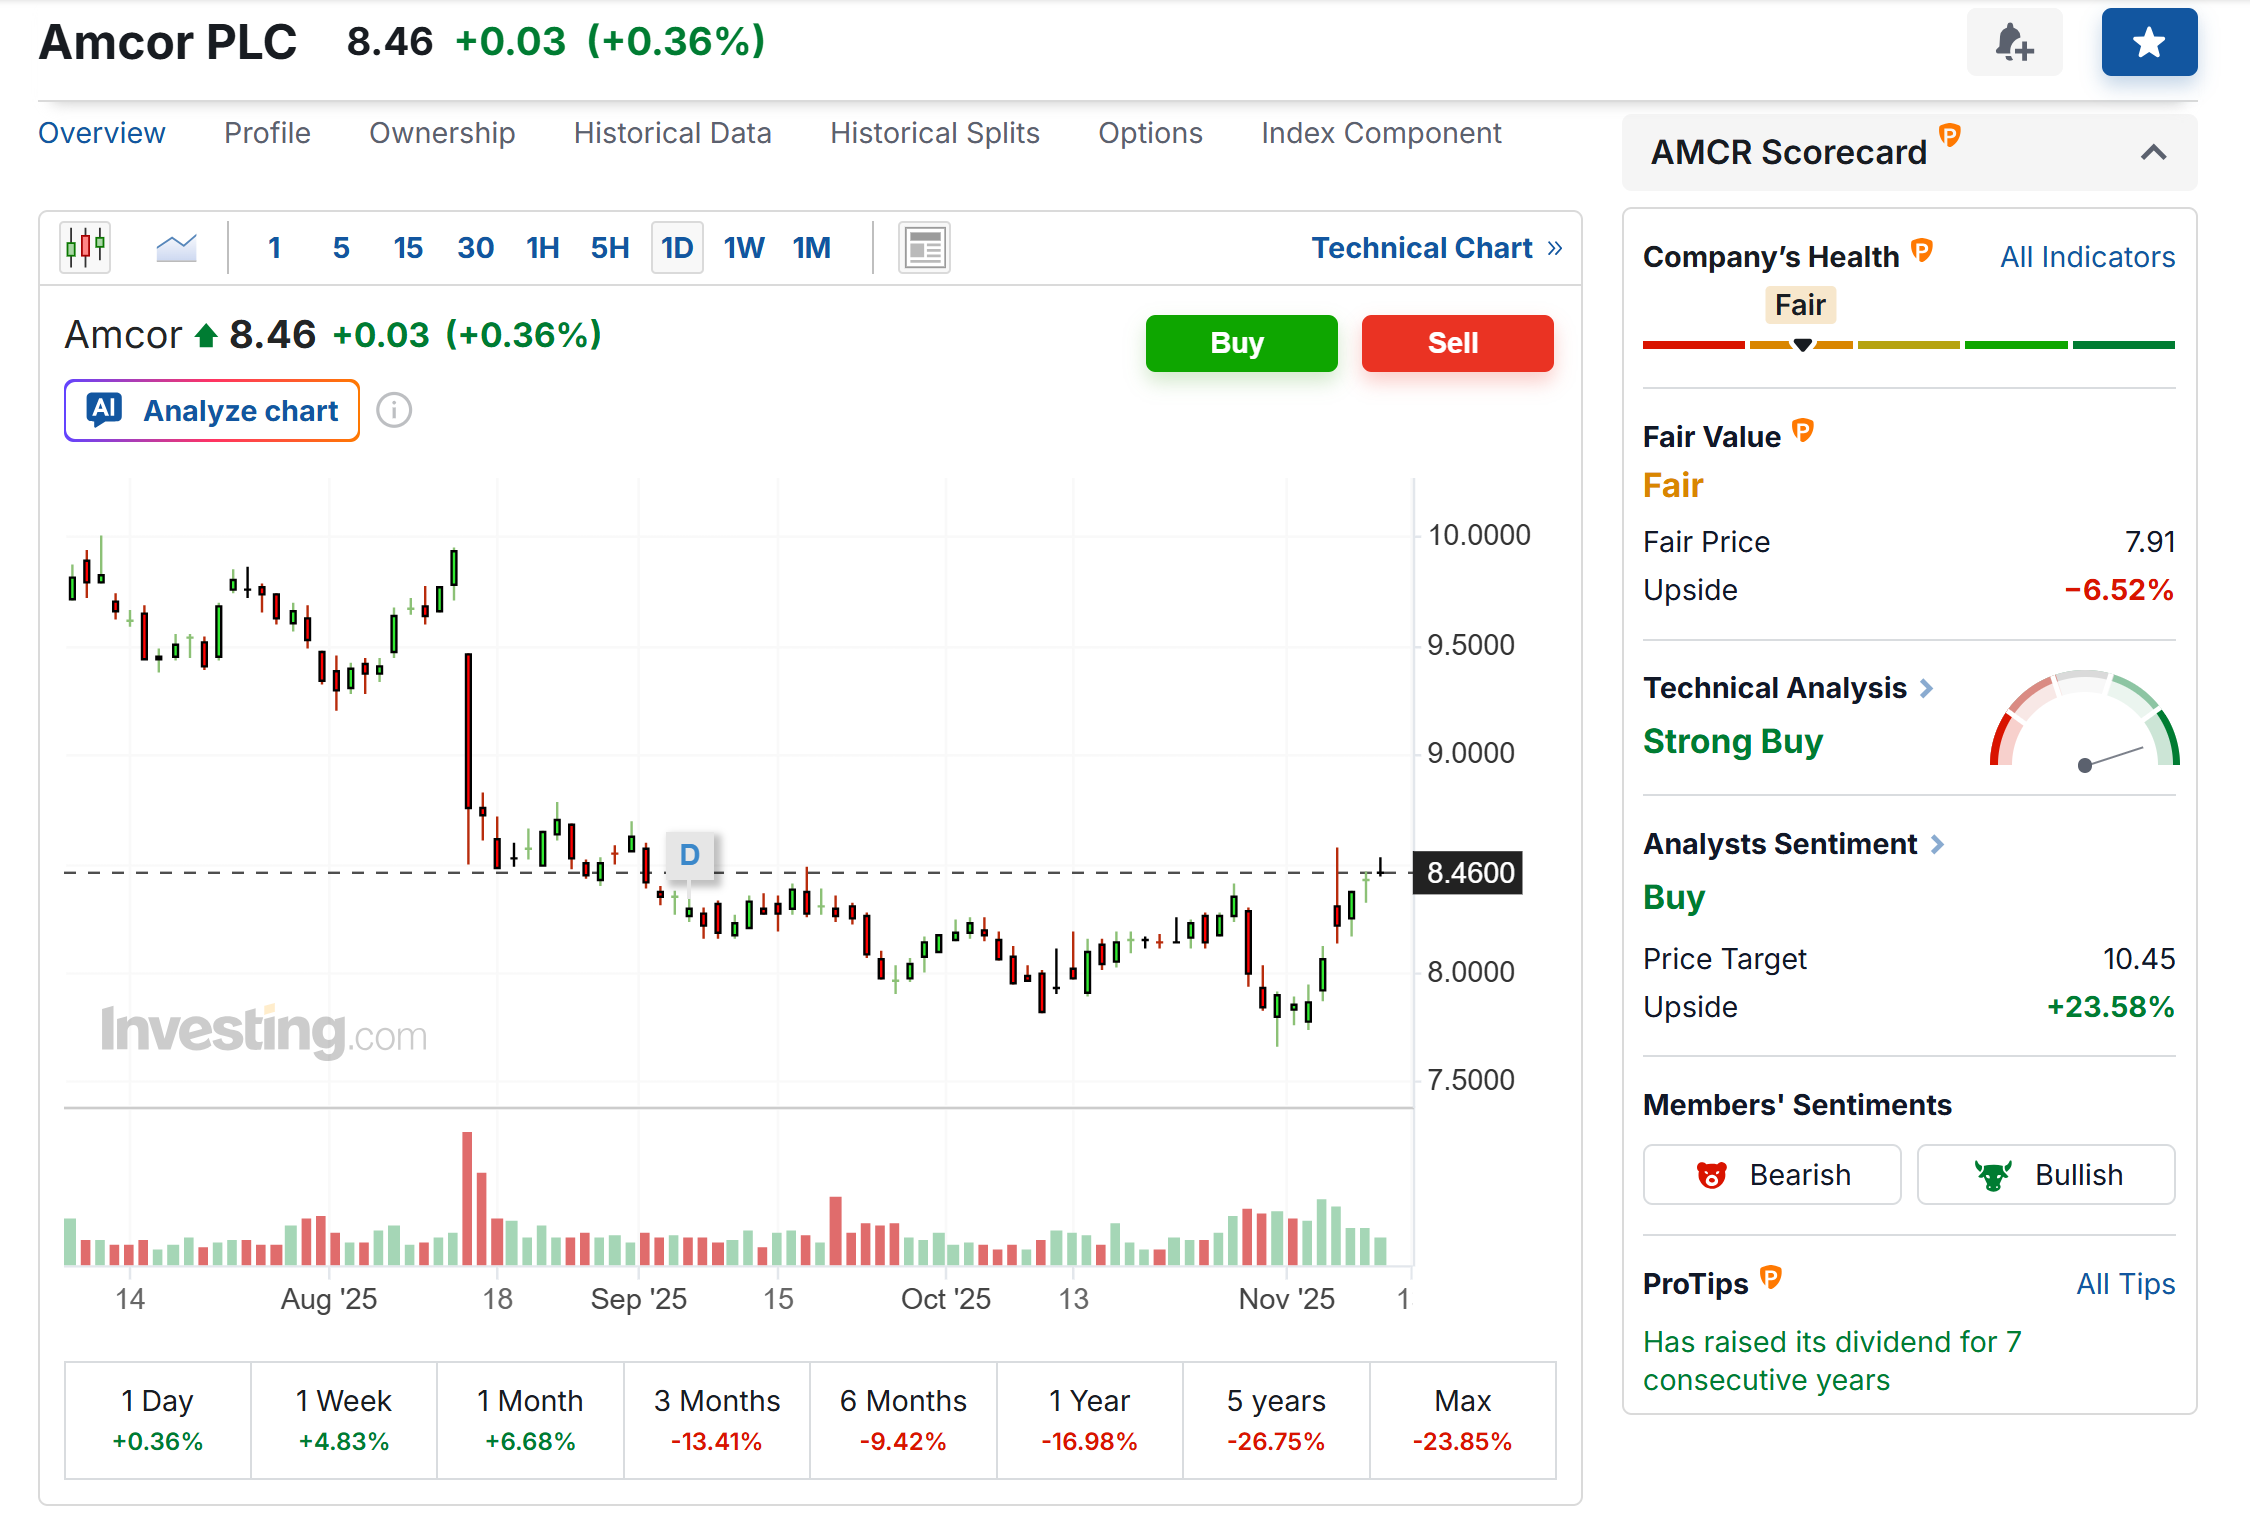Switch to the Historical Data tab

pos(672,132)
